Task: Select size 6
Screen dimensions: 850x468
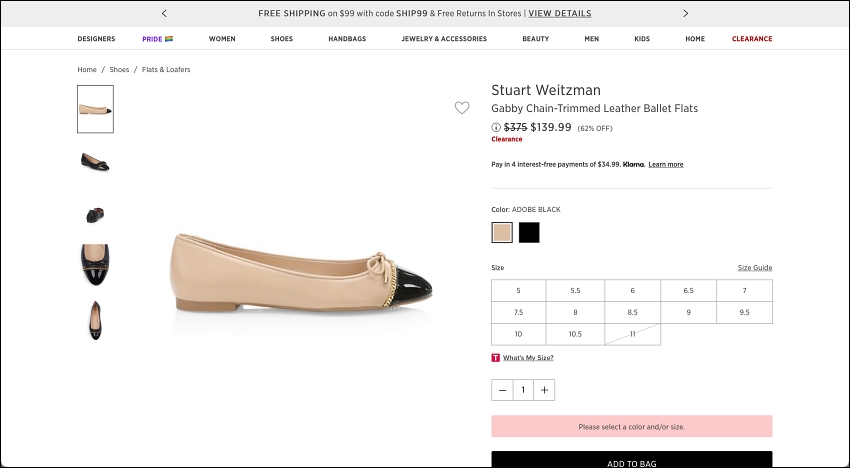Action: click(633, 291)
